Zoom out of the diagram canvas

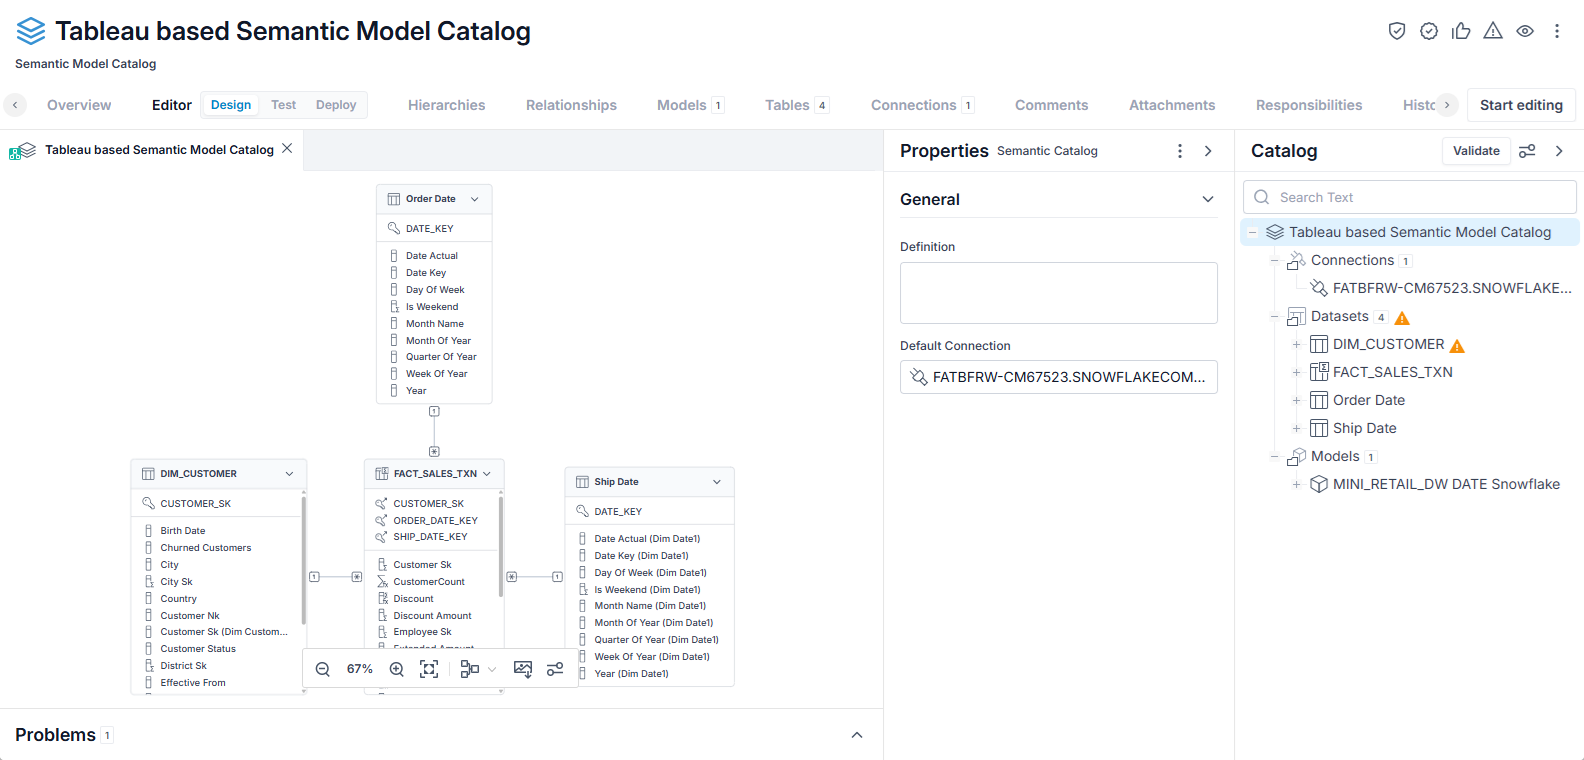click(323, 669)
